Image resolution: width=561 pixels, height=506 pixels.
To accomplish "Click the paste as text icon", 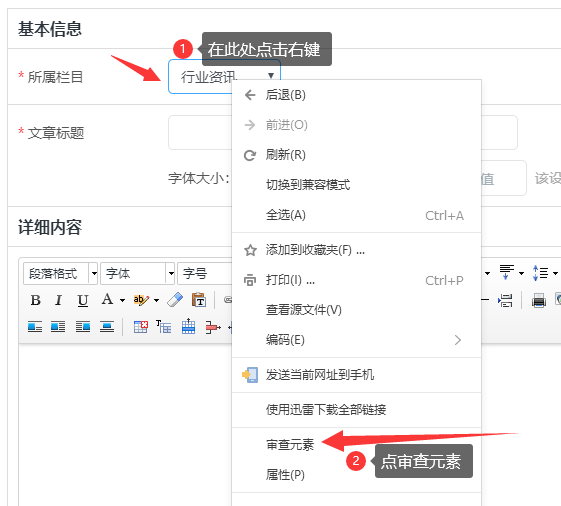I will click(x=199, y=300).
